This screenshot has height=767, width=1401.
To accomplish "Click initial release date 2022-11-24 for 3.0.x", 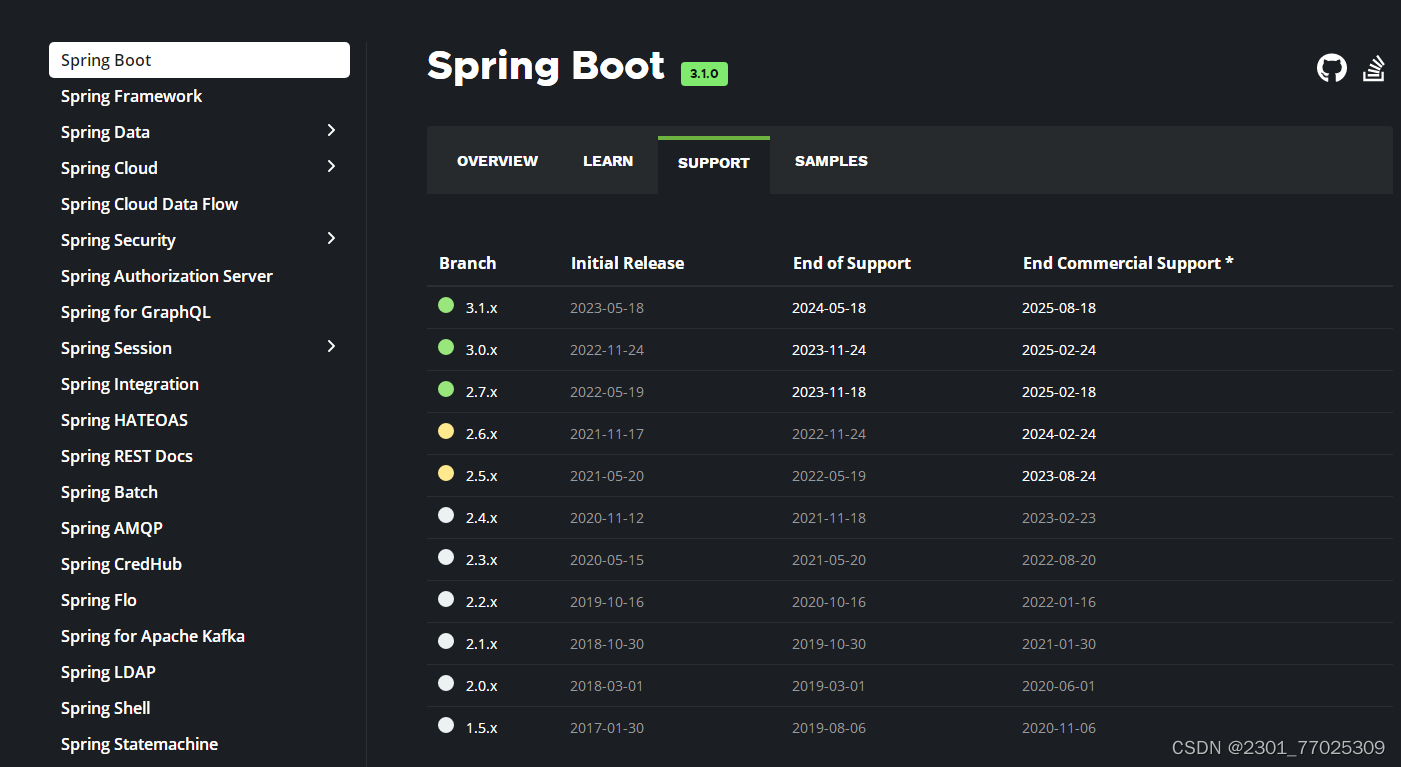I will pos(607,350).
